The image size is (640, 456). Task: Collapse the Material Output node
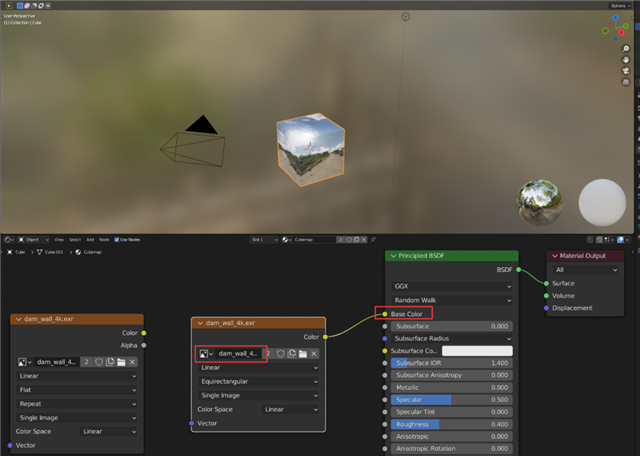(553, 256)
